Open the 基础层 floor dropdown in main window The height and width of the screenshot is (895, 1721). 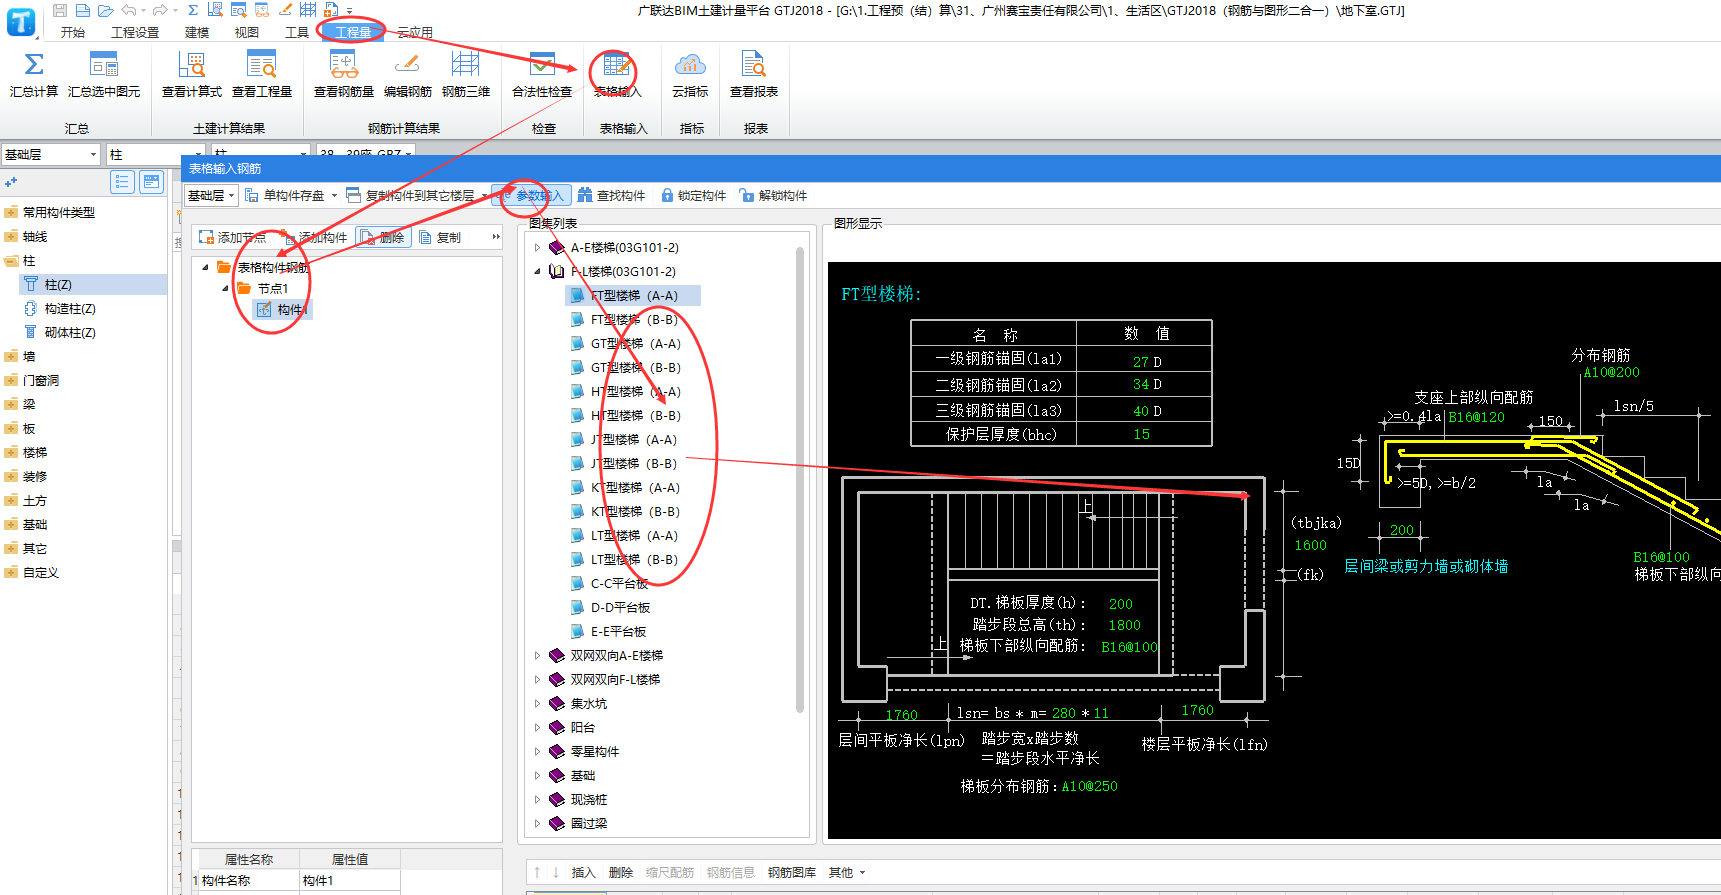pos(51,154)
